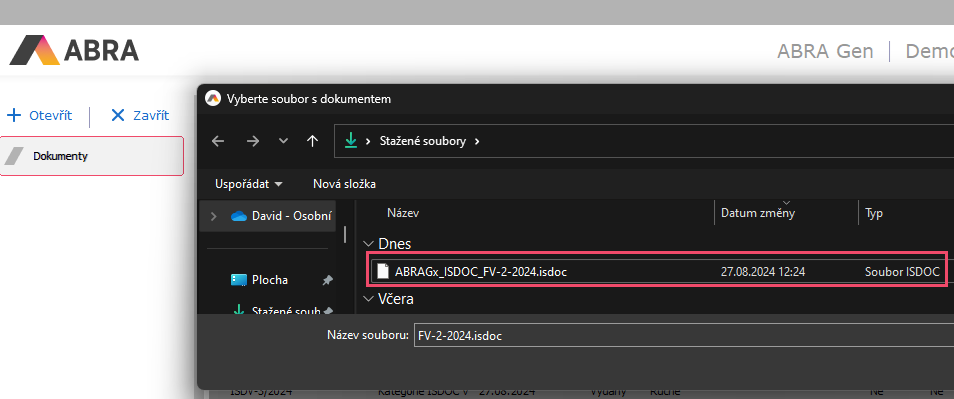Click Stažené soubory breadcrumb in address bar
The image size is (954, 399).
[422, 141]
